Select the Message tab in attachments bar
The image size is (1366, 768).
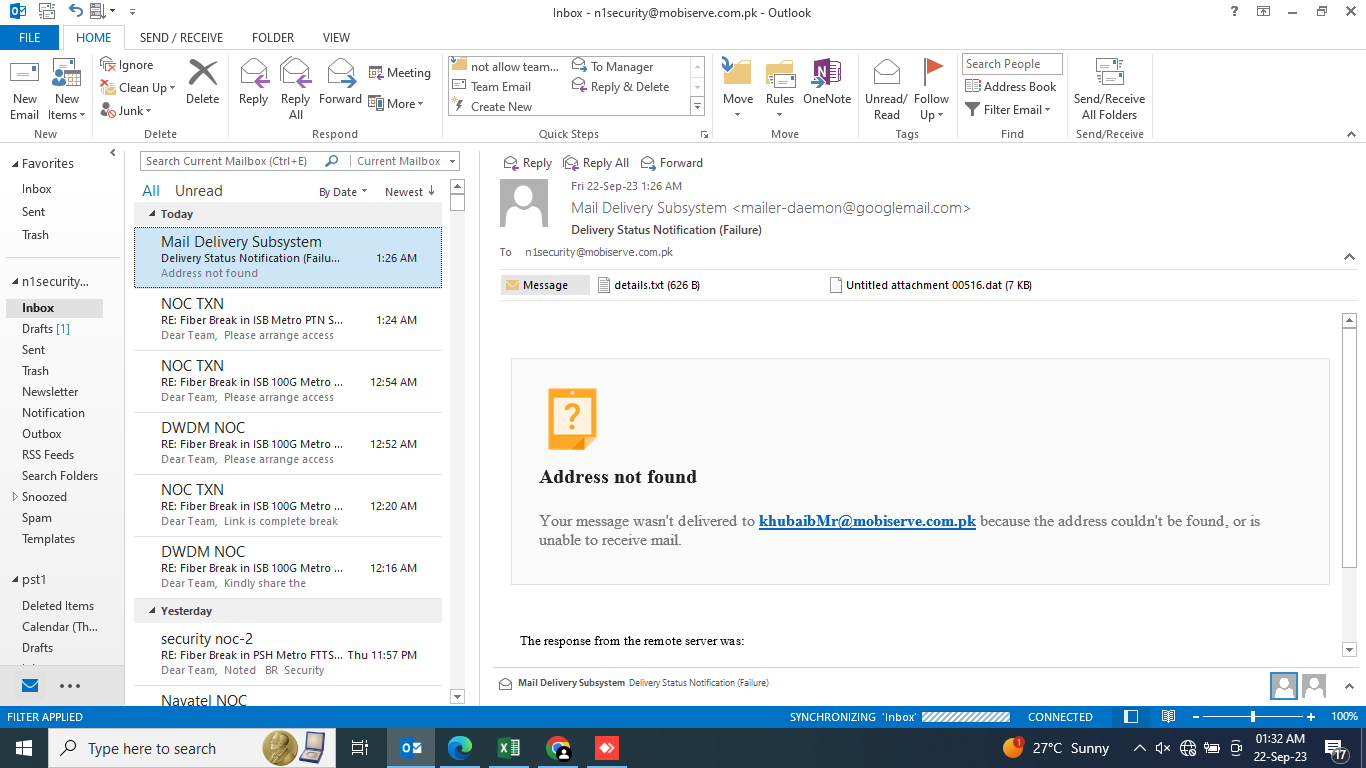pyautogui.click(x=545, y=285)
